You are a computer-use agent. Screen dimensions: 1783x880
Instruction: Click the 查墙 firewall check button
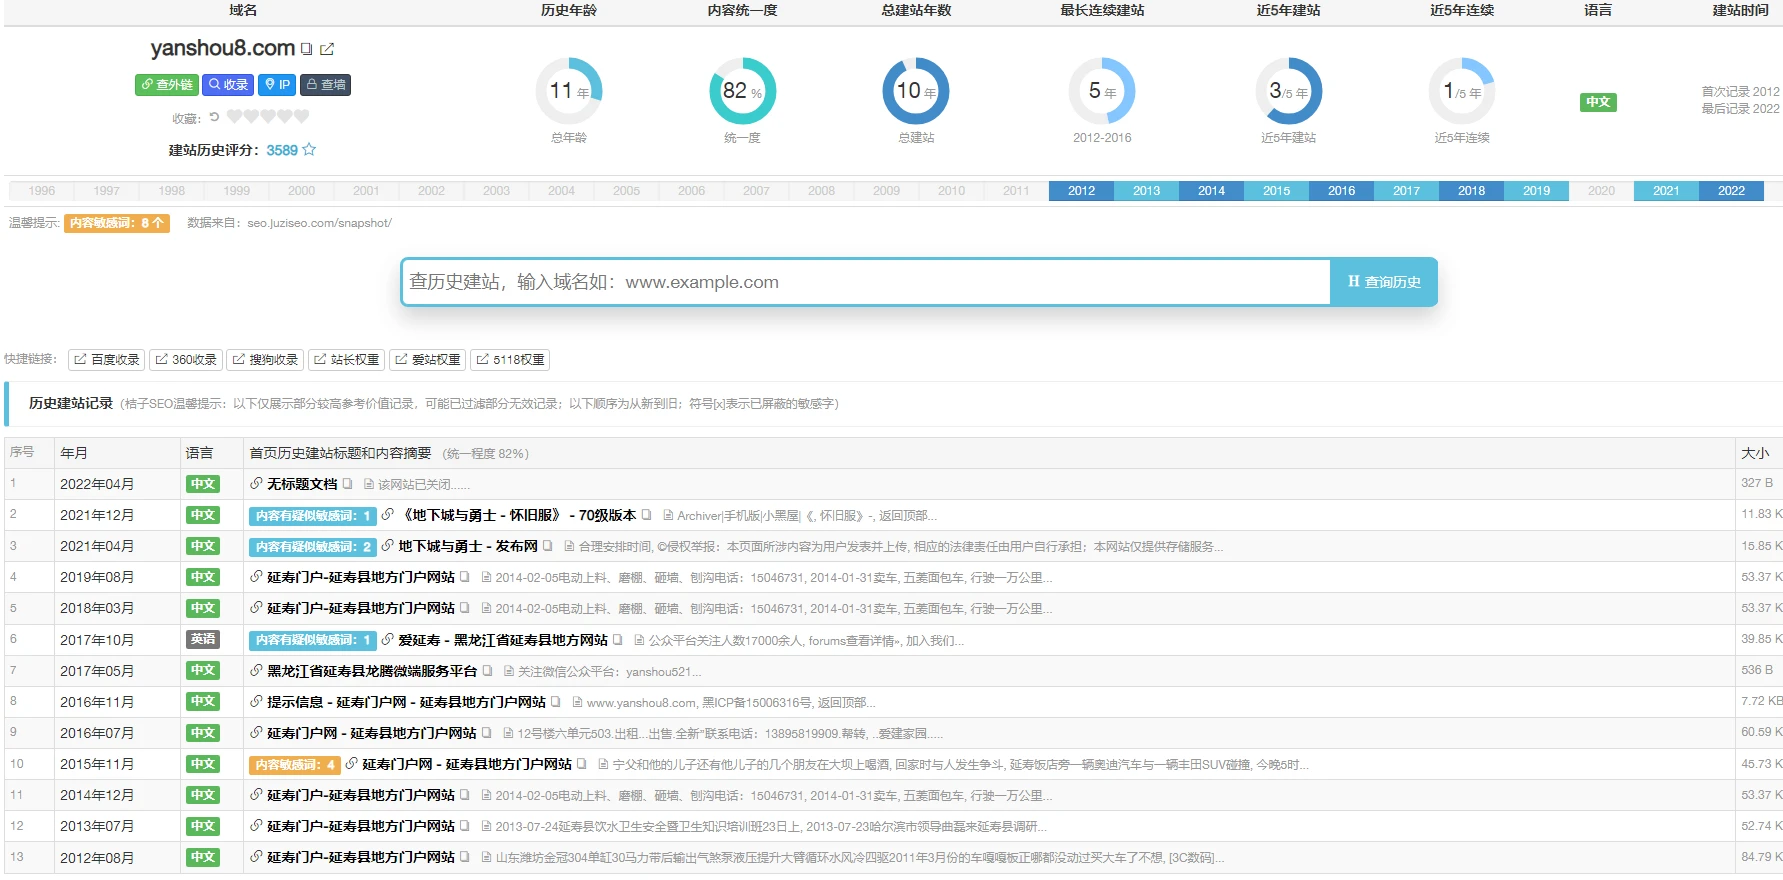click(326, 85)
